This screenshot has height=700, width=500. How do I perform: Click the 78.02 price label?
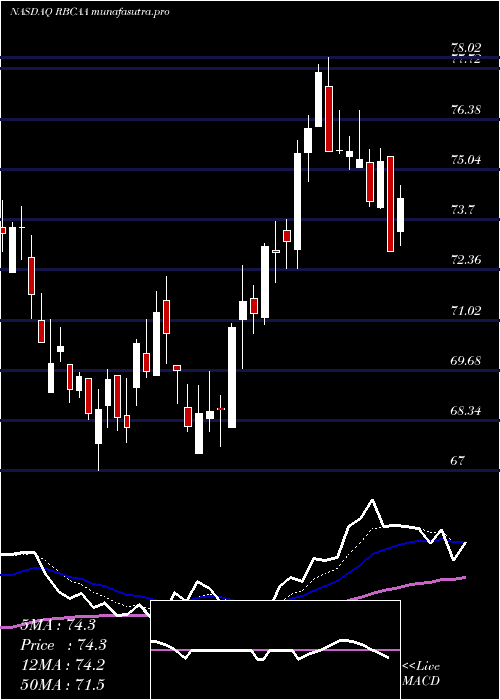(466, 48)
